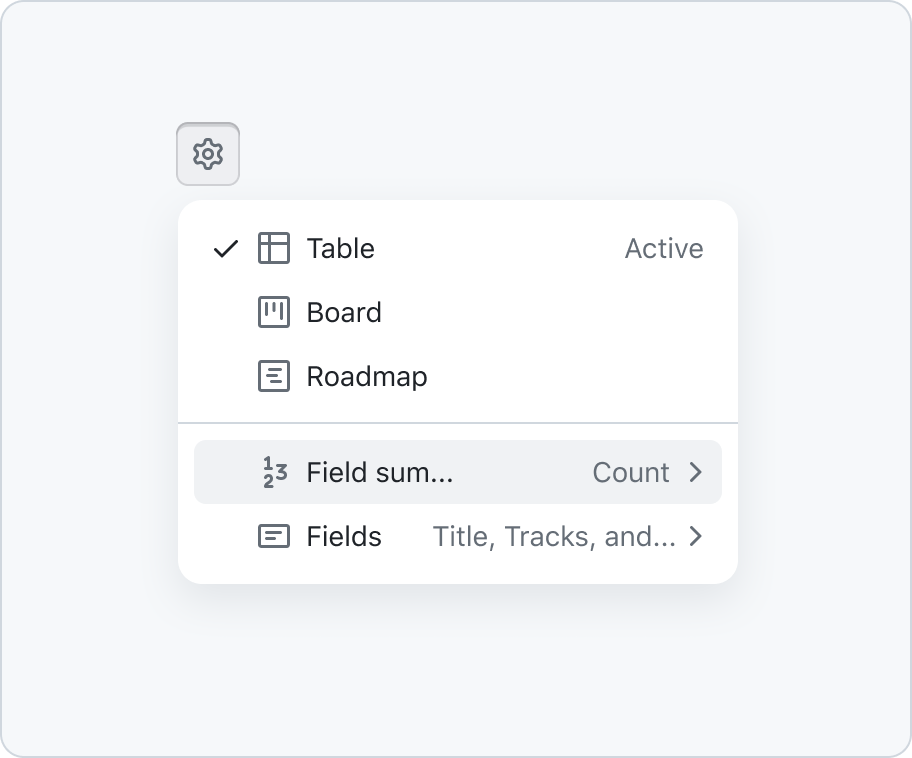Image resolution: width=912 pixels, height=758 pixels.
Task: Click the Title, Tracks, and... text
Action: point(554,536)
